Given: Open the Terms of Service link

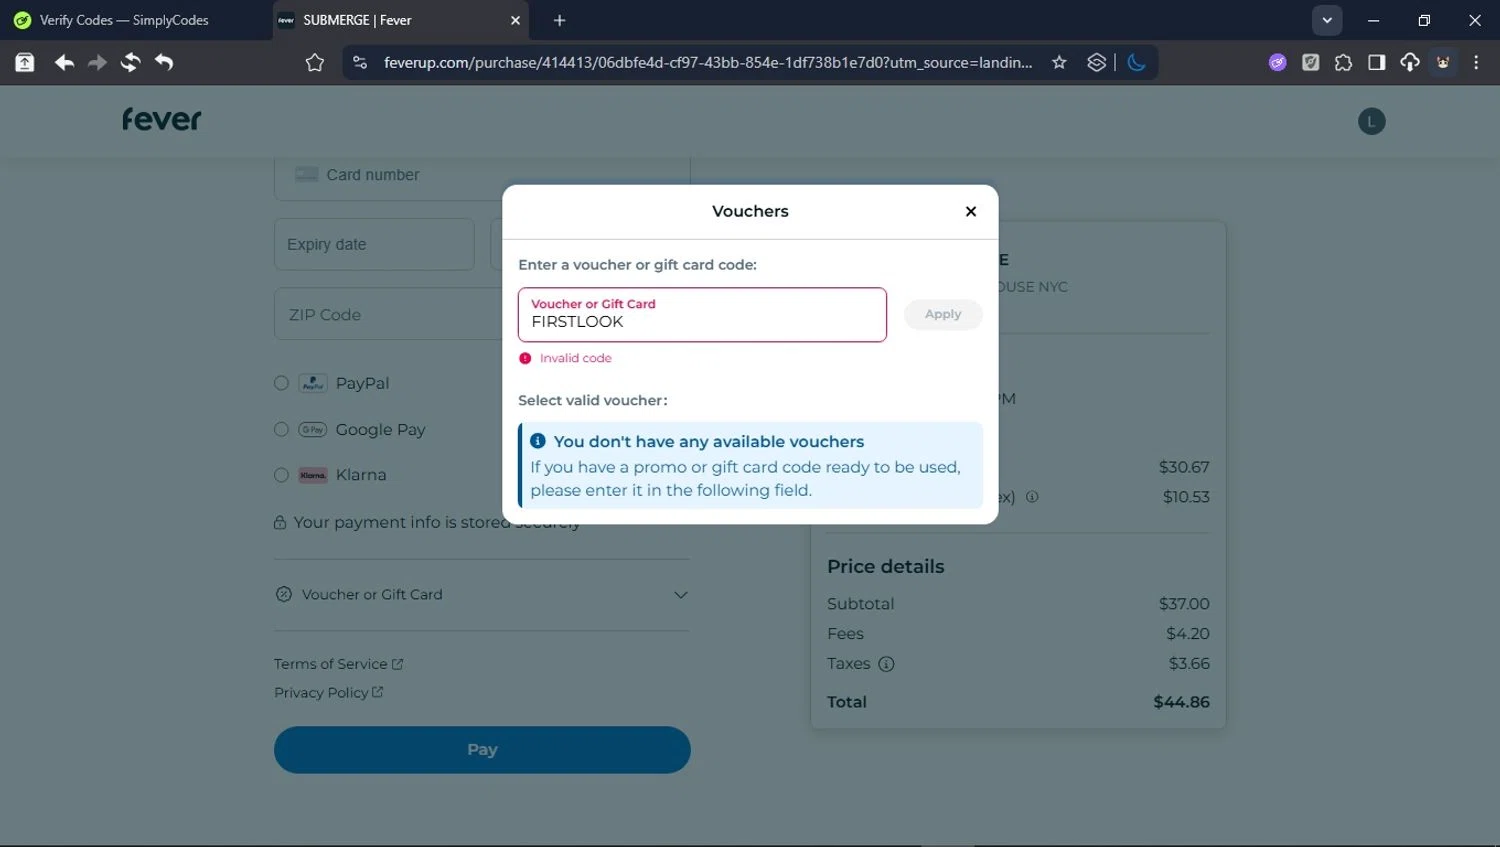Looking at the screenshot, I should coord(338,664).
